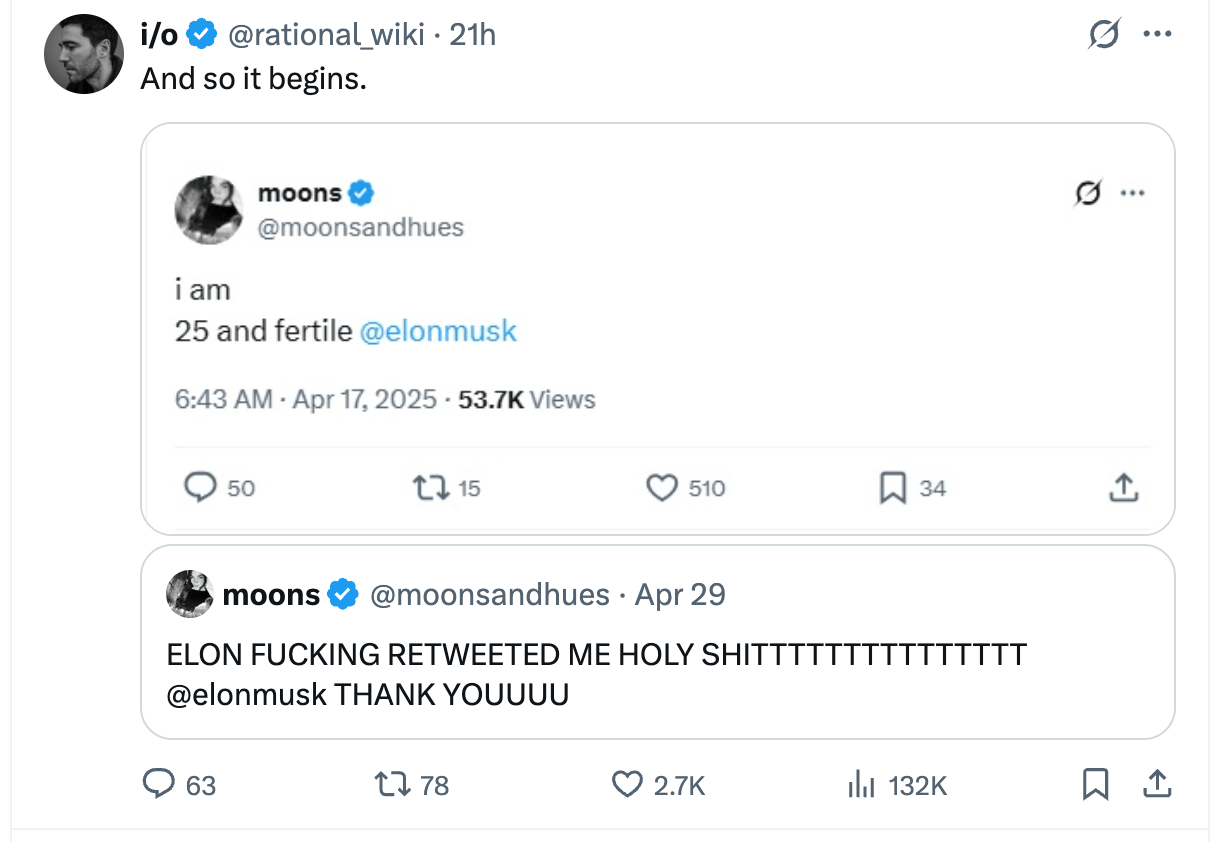Click the bookmark icon showing 34

coord(892,488)
